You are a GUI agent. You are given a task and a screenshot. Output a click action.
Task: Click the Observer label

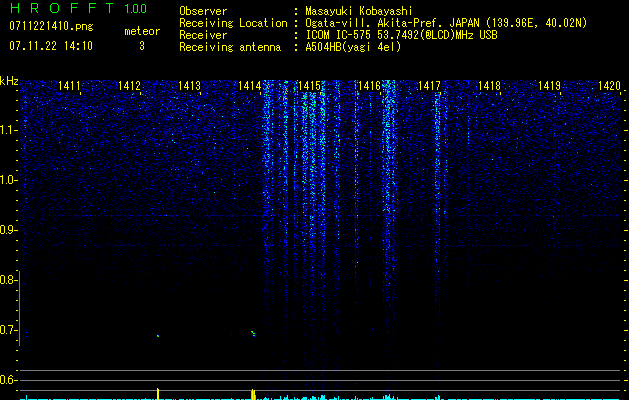[x=203, y=11]
